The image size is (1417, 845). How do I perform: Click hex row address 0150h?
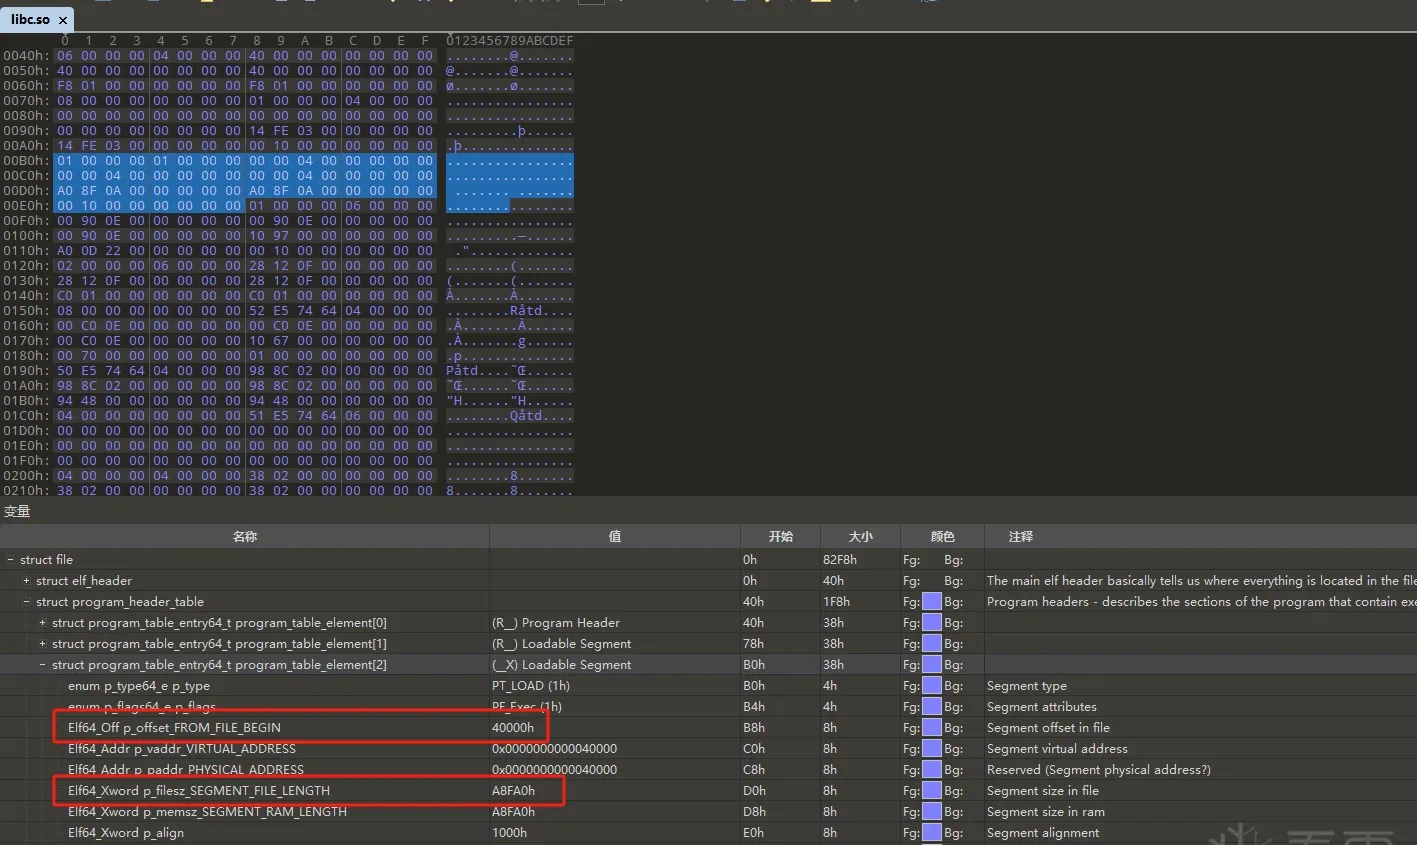pyautogui.click(x=25, y=311)
